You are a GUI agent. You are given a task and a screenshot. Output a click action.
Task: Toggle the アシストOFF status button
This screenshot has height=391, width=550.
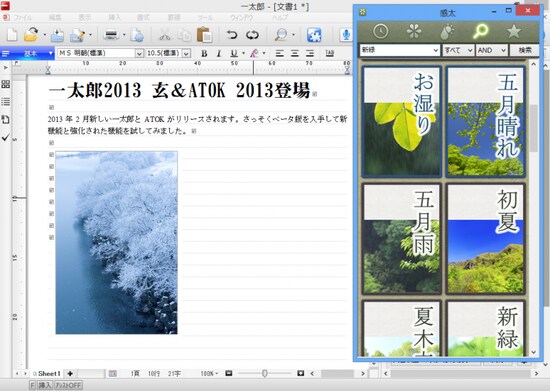point(68,385)
